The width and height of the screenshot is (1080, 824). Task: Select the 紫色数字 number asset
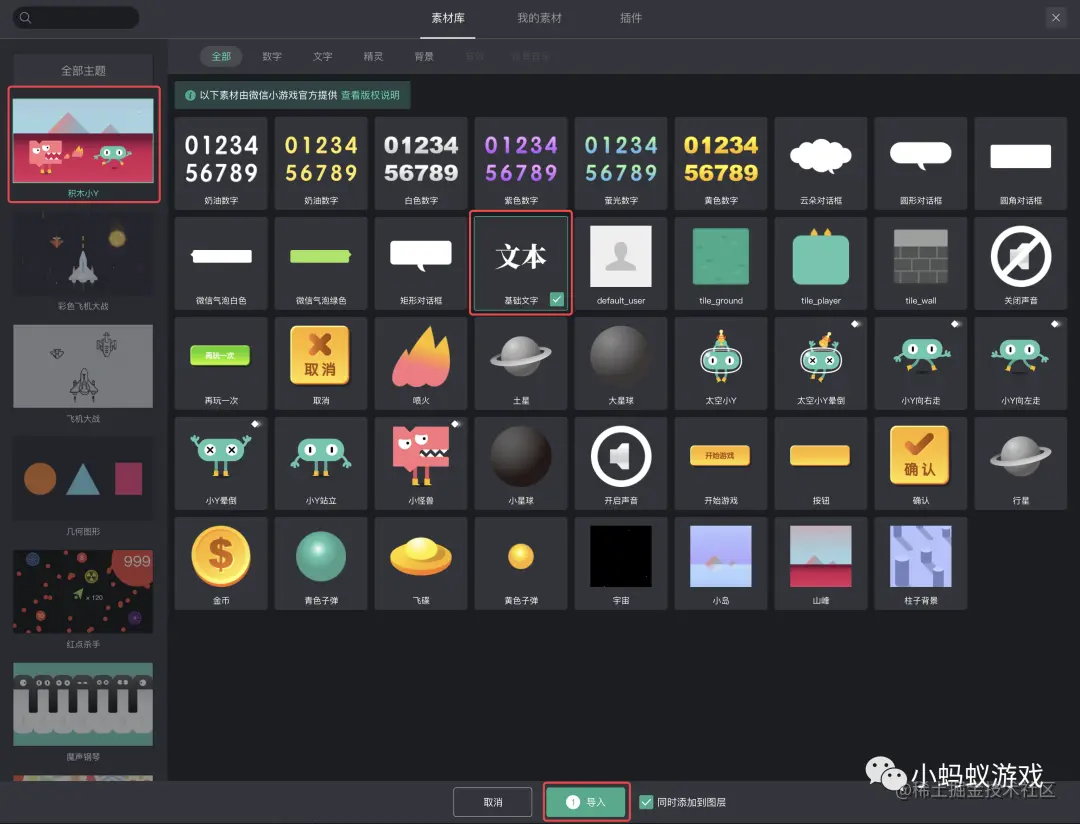pyautogui.click(x=521, y=163)
